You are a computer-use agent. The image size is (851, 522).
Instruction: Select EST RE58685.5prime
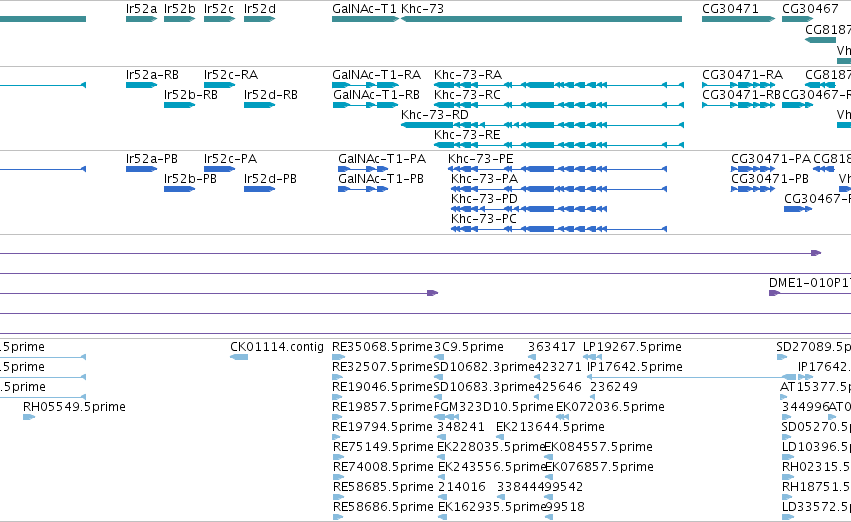[338, 497]
